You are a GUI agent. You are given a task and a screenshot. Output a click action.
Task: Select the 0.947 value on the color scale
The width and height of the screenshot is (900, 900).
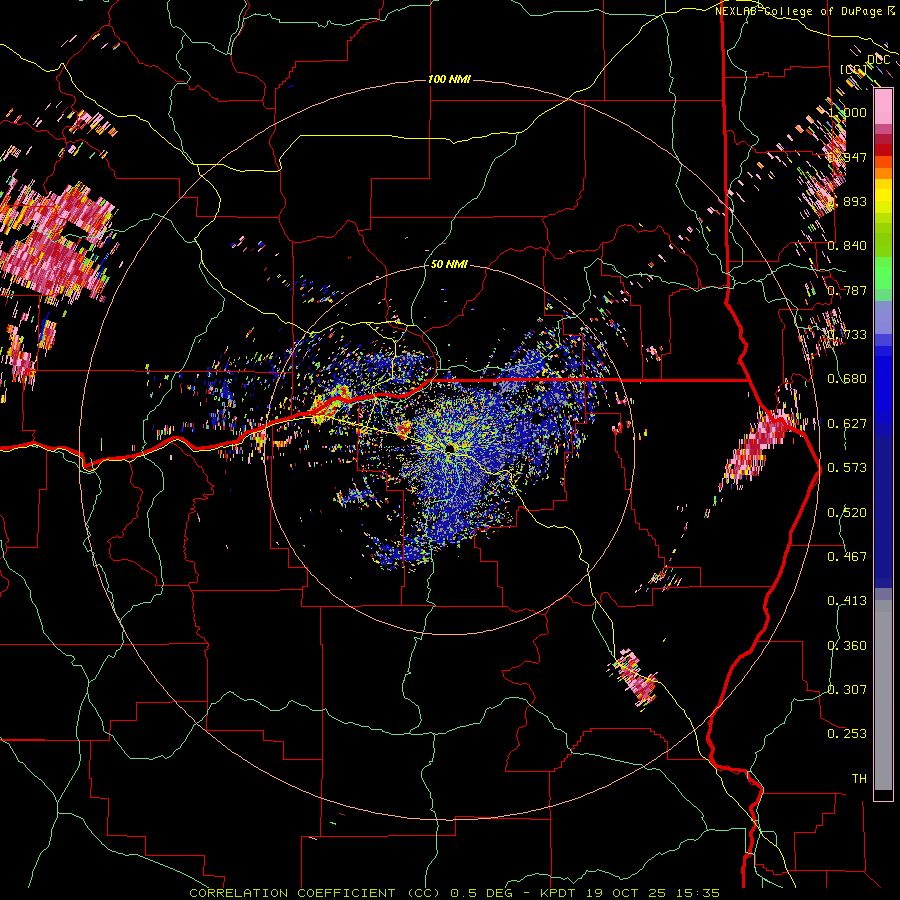coord(848,157)
